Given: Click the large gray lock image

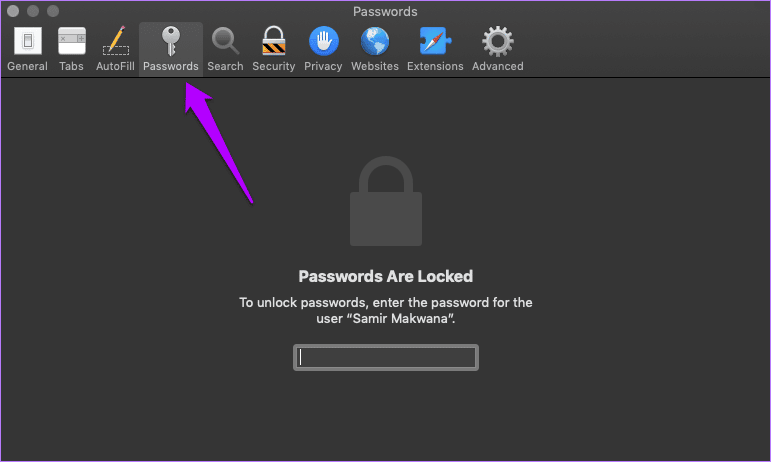Looking at the screenshot, I should 385,205.
